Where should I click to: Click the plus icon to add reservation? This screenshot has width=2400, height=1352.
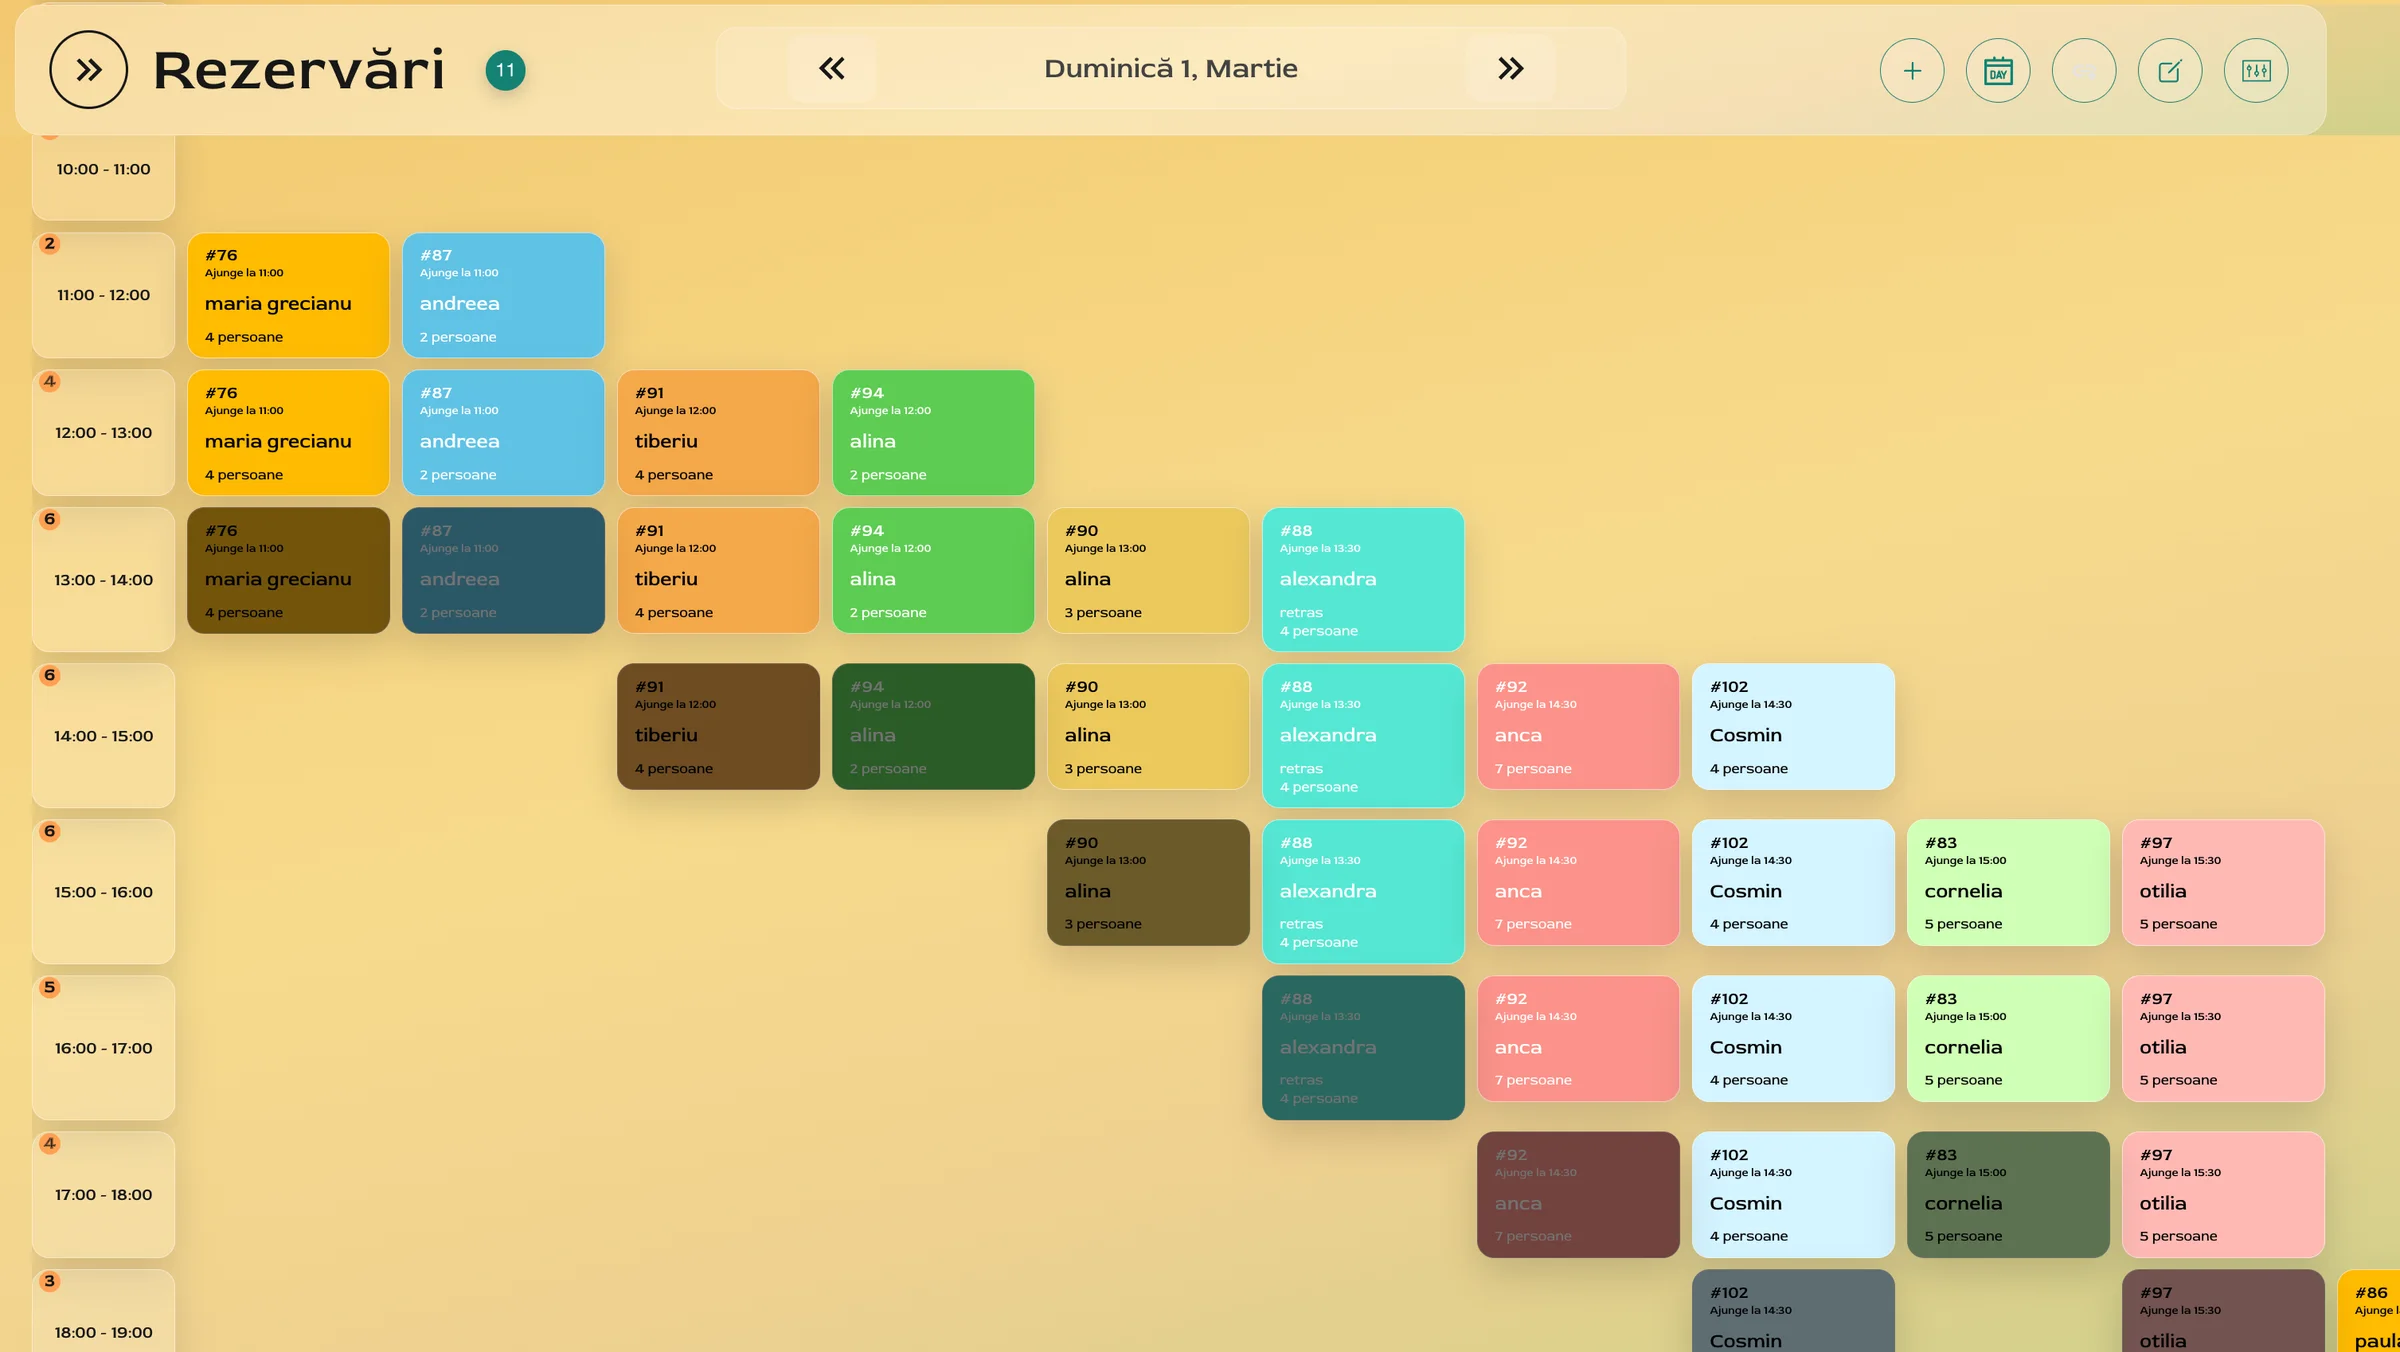click(1912, 71)
